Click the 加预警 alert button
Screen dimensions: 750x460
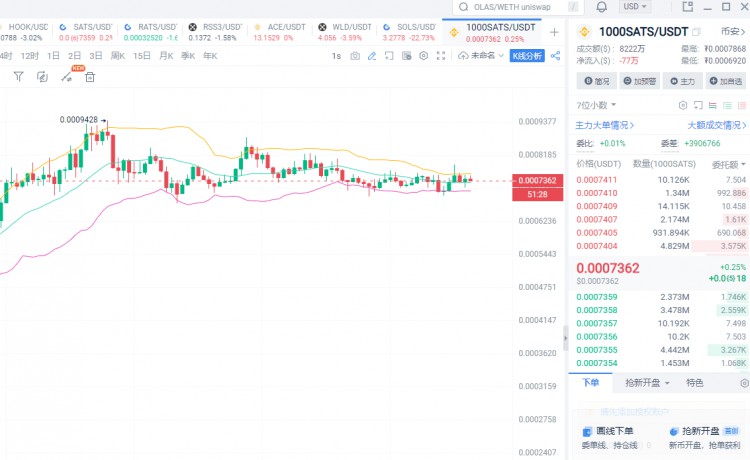(x=640, y=81)
